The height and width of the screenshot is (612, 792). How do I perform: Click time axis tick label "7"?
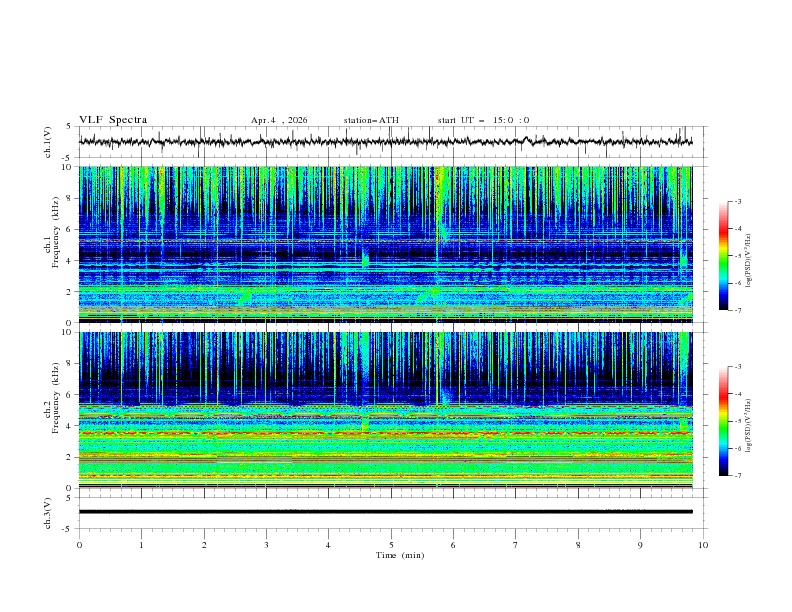(516, 545)
